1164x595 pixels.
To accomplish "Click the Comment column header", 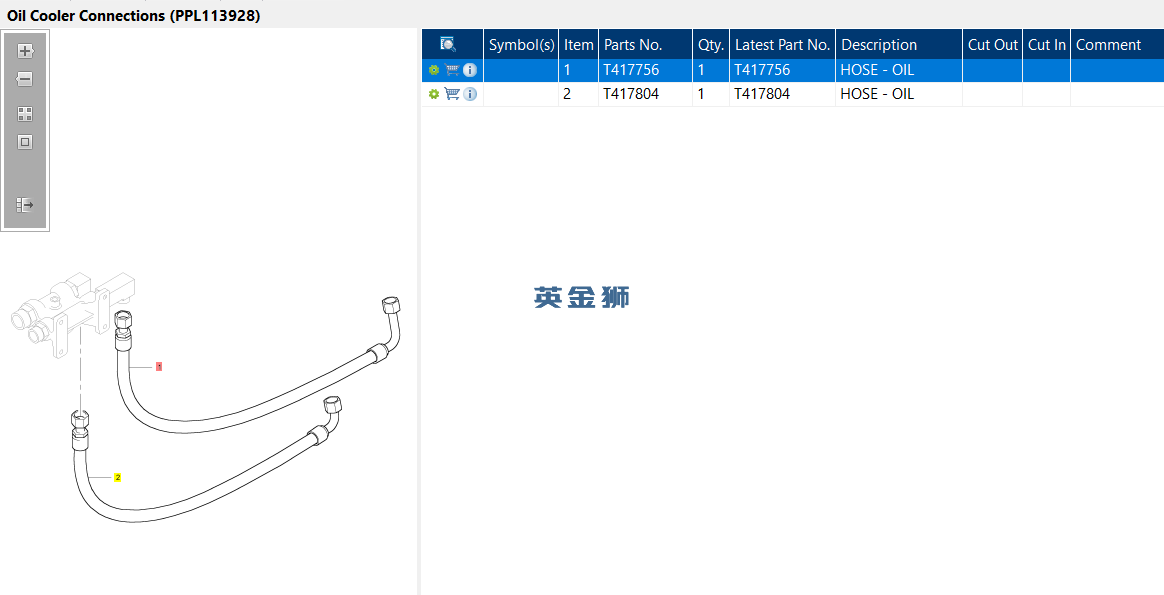I will [x=1117, y=45].
